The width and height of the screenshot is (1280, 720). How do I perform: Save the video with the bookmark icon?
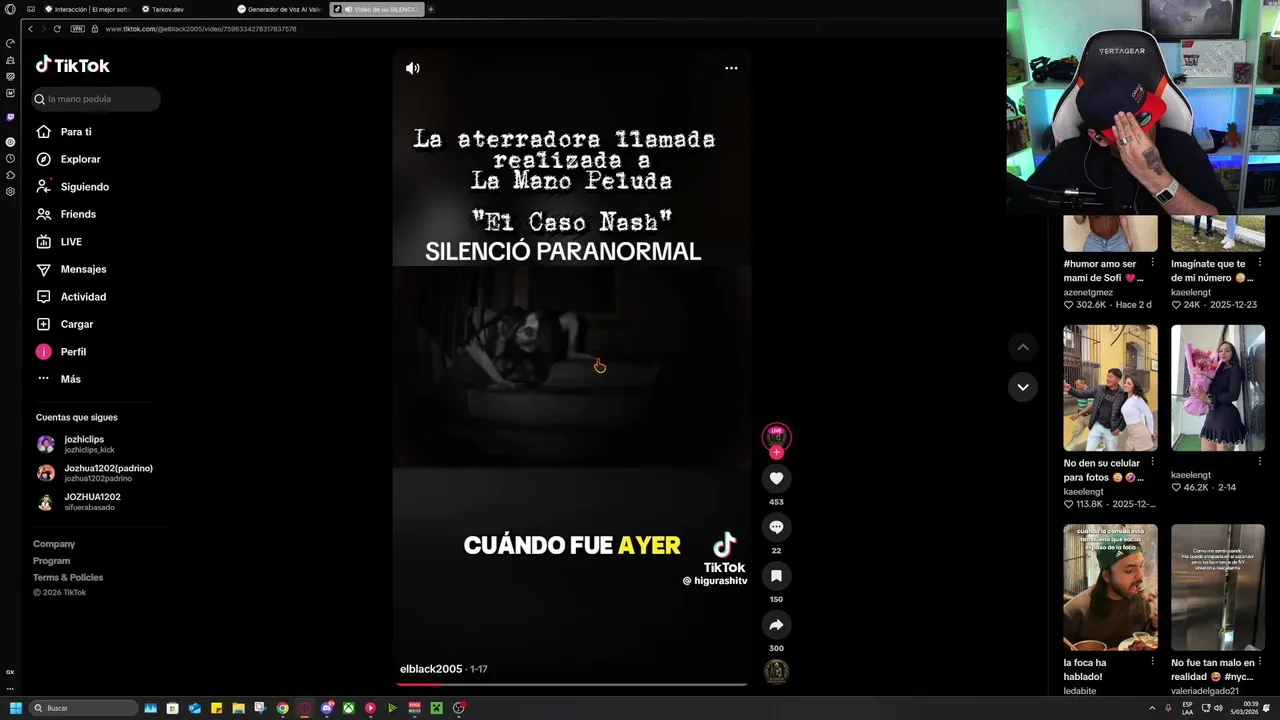pos(776,576)
